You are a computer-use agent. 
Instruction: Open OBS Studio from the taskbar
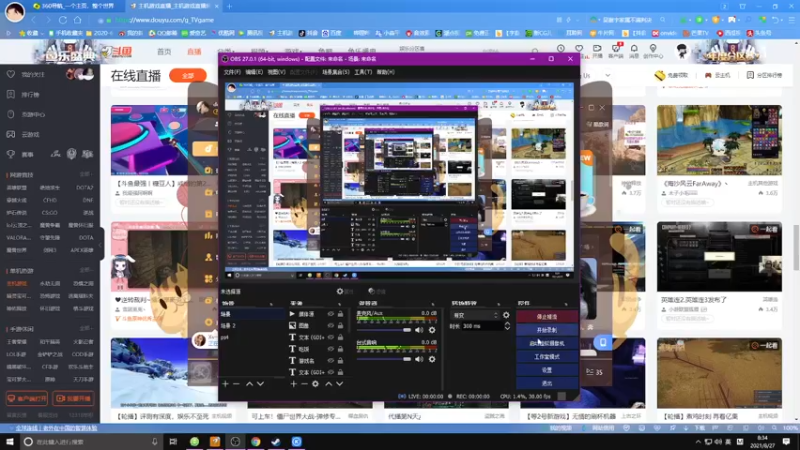tap(235, 441)
